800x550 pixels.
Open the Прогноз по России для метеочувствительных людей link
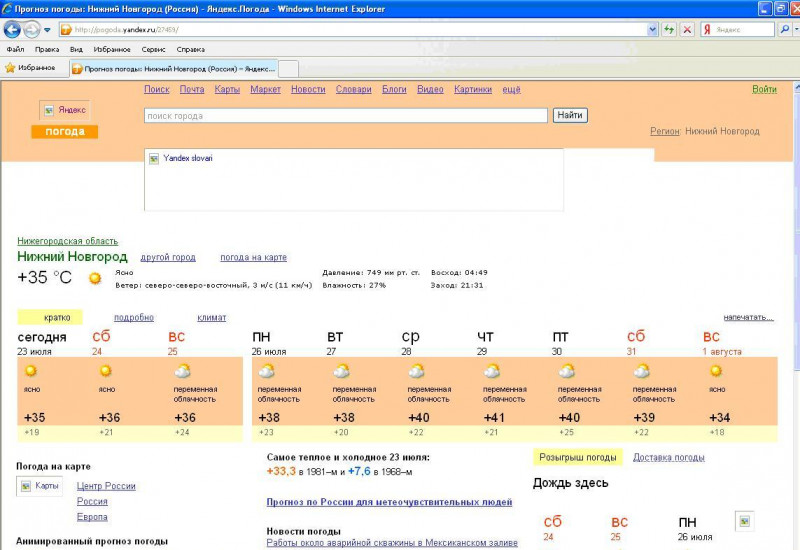[389, 502]
